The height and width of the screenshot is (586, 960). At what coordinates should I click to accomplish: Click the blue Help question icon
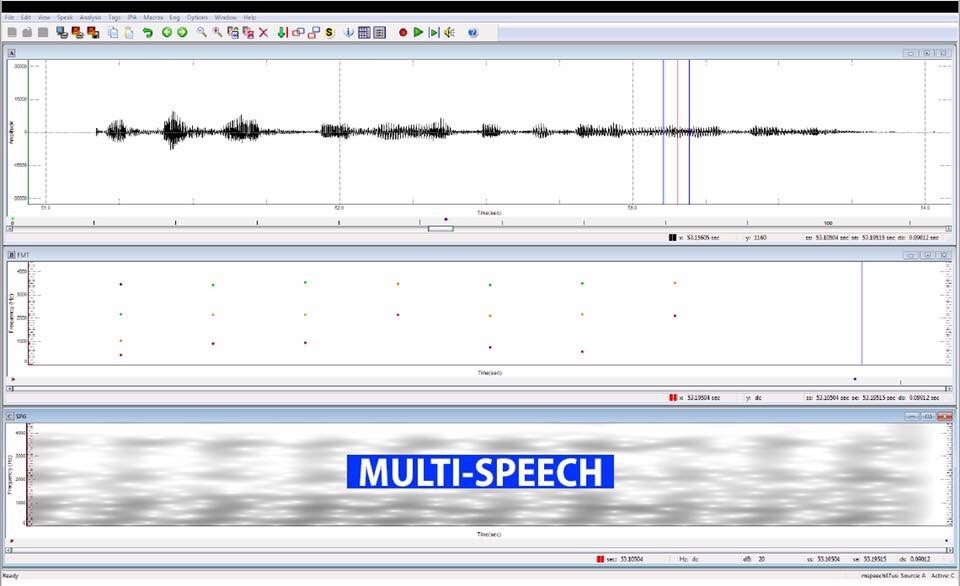pos(473,32)
